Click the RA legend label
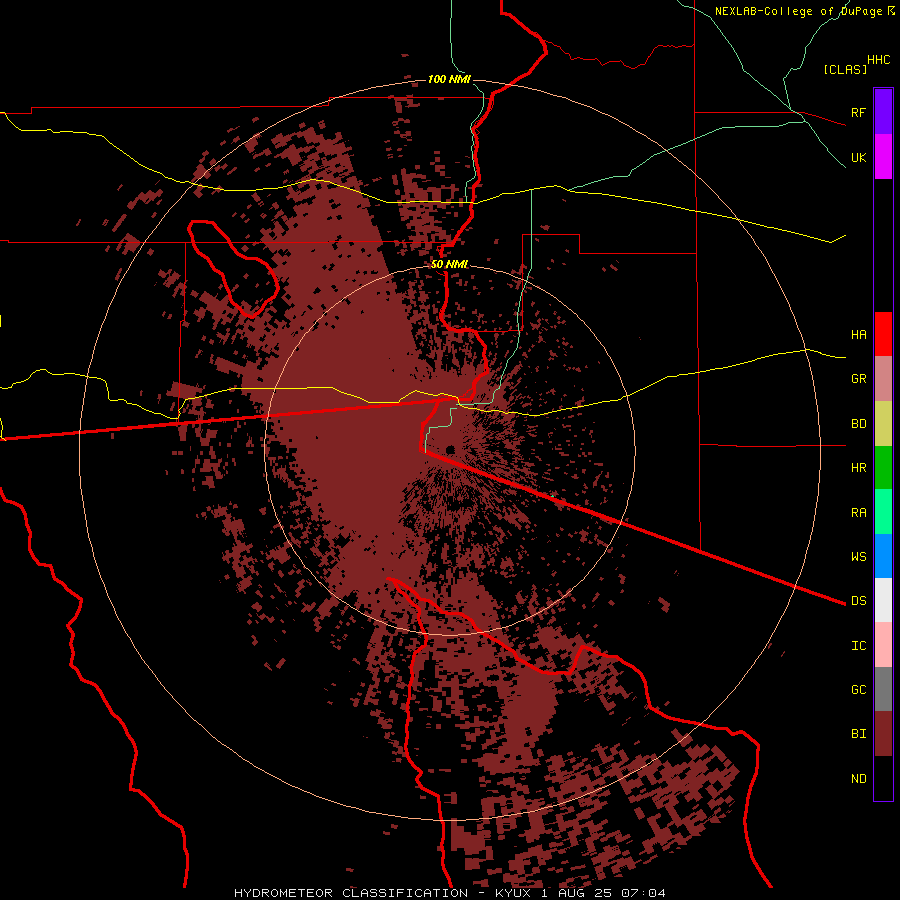This screenshot has width=900, height=900. [858, 513]
